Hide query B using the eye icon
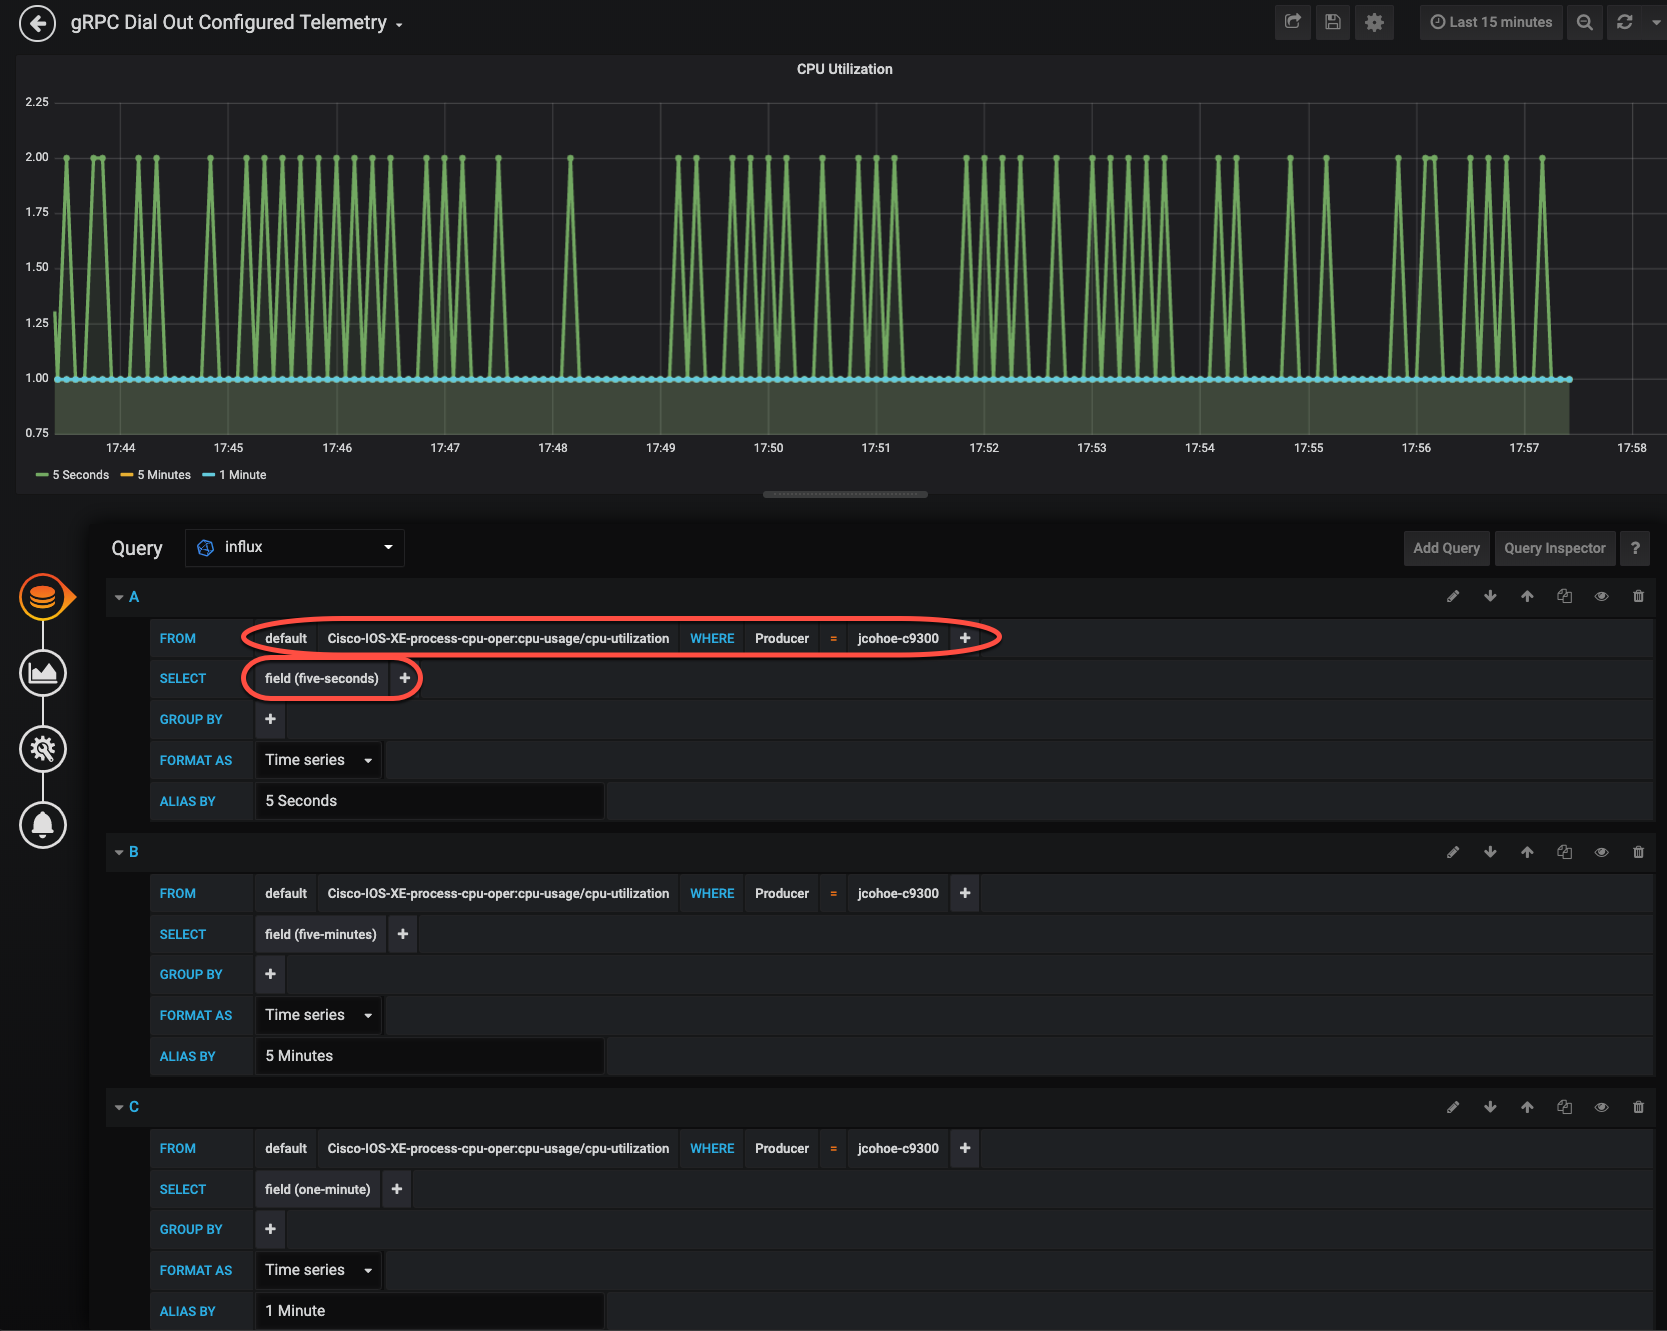Image resolution: width=1667 pixels, height=1331 pixels. pos(1601,852)
